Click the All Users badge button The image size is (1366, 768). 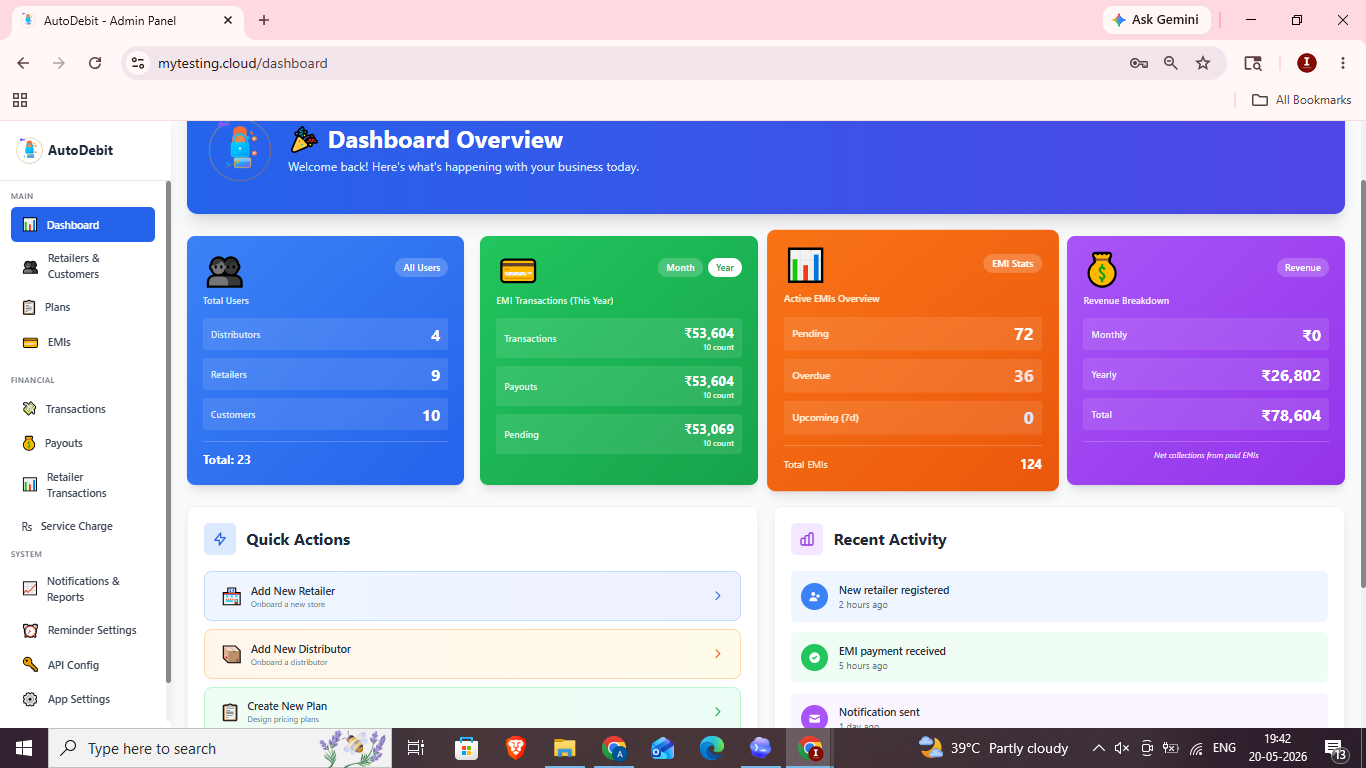tap(422, 268)
